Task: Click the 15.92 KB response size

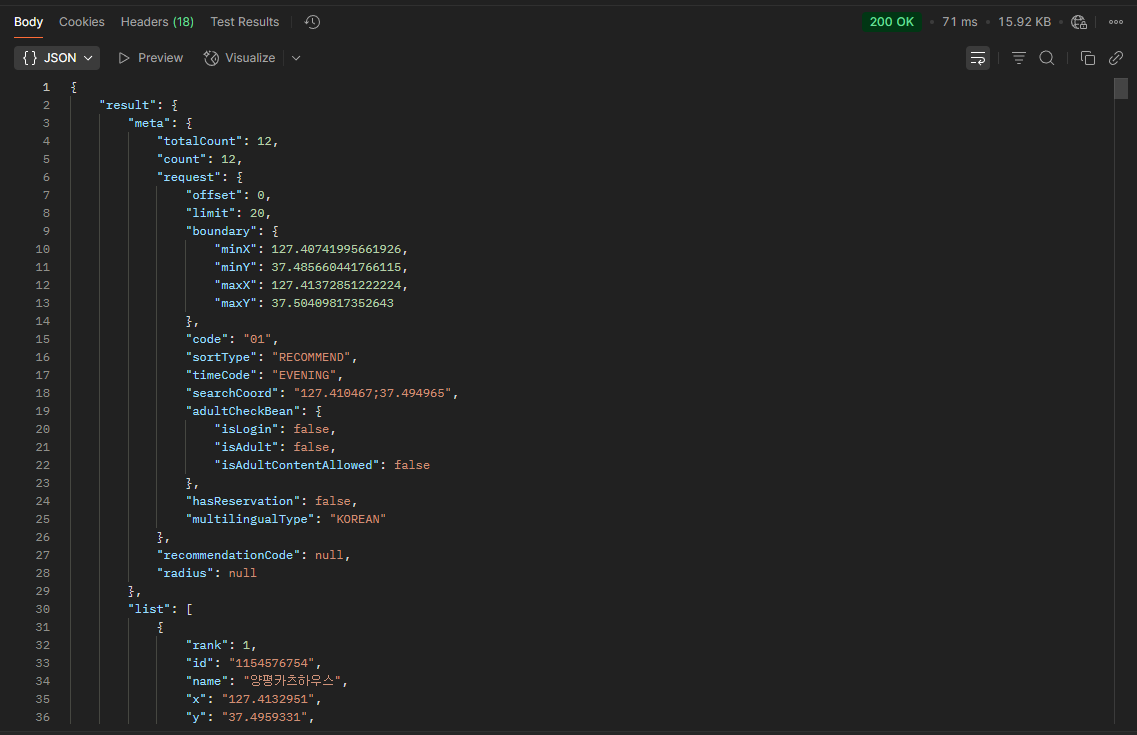Action: 1024,22
